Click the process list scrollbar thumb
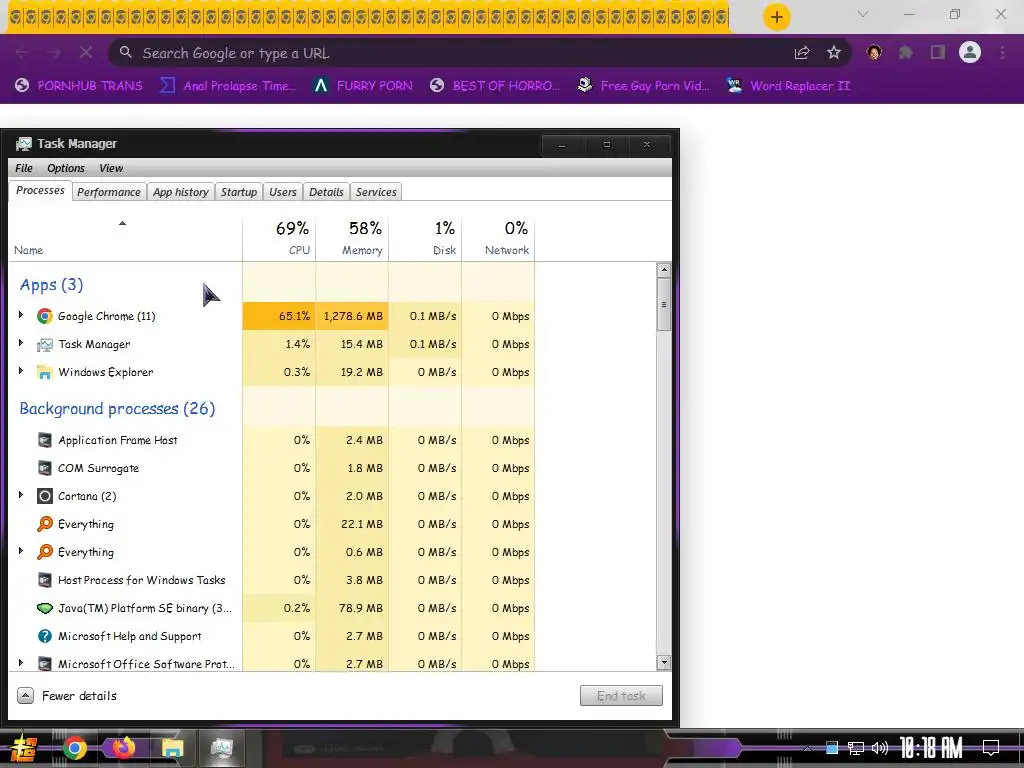This screenshot has width=1024, height=768. 664,304
